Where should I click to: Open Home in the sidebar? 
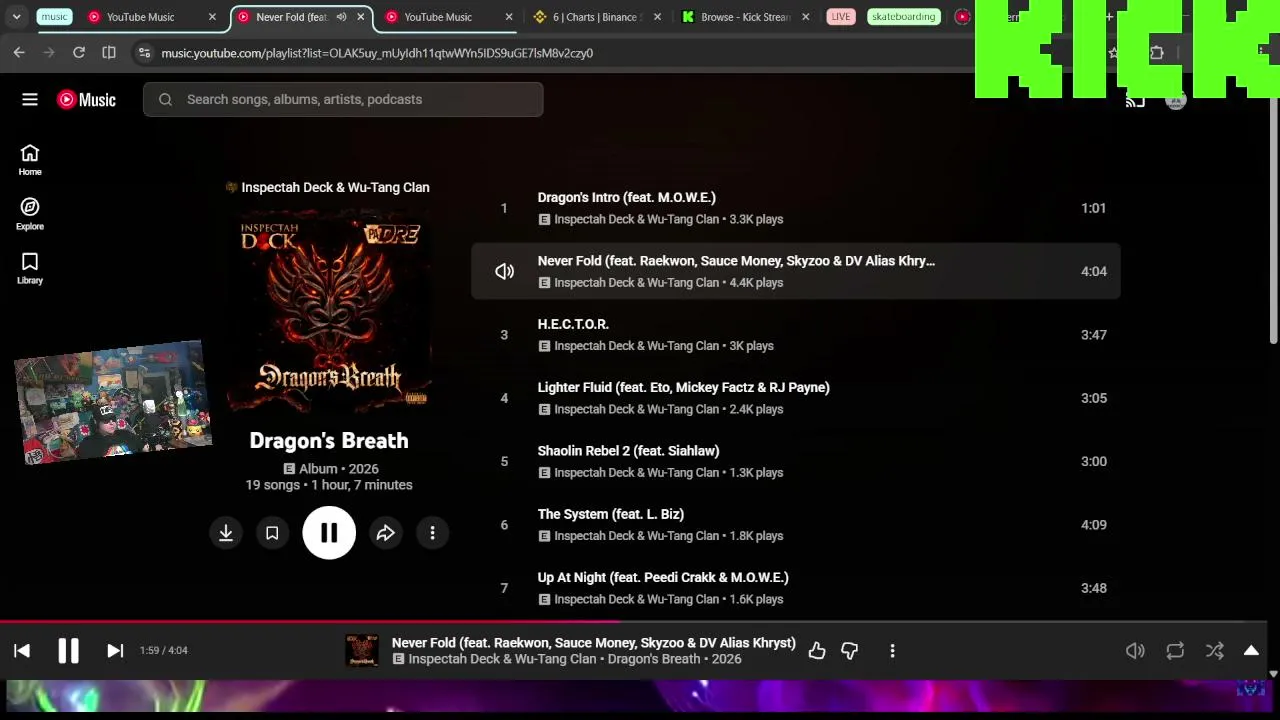click(x=30, y=159)
